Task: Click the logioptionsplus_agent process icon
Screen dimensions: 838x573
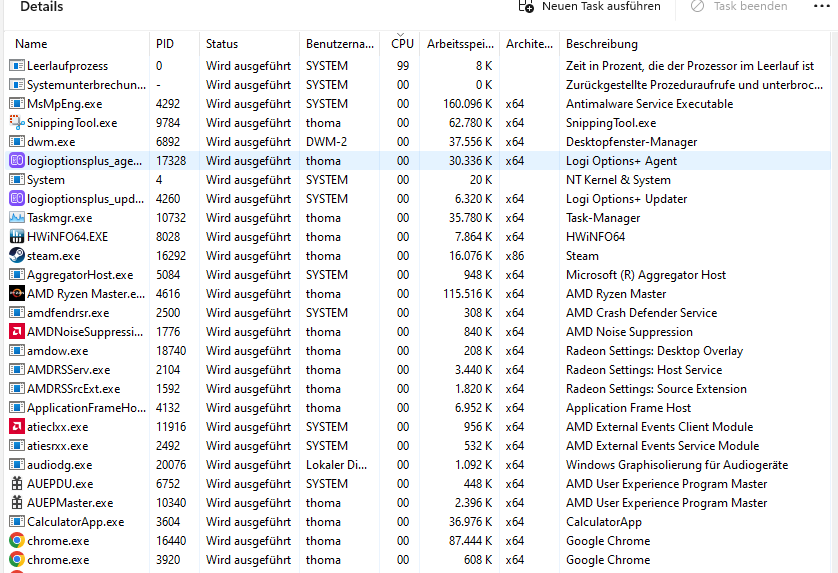Action: 17,161
